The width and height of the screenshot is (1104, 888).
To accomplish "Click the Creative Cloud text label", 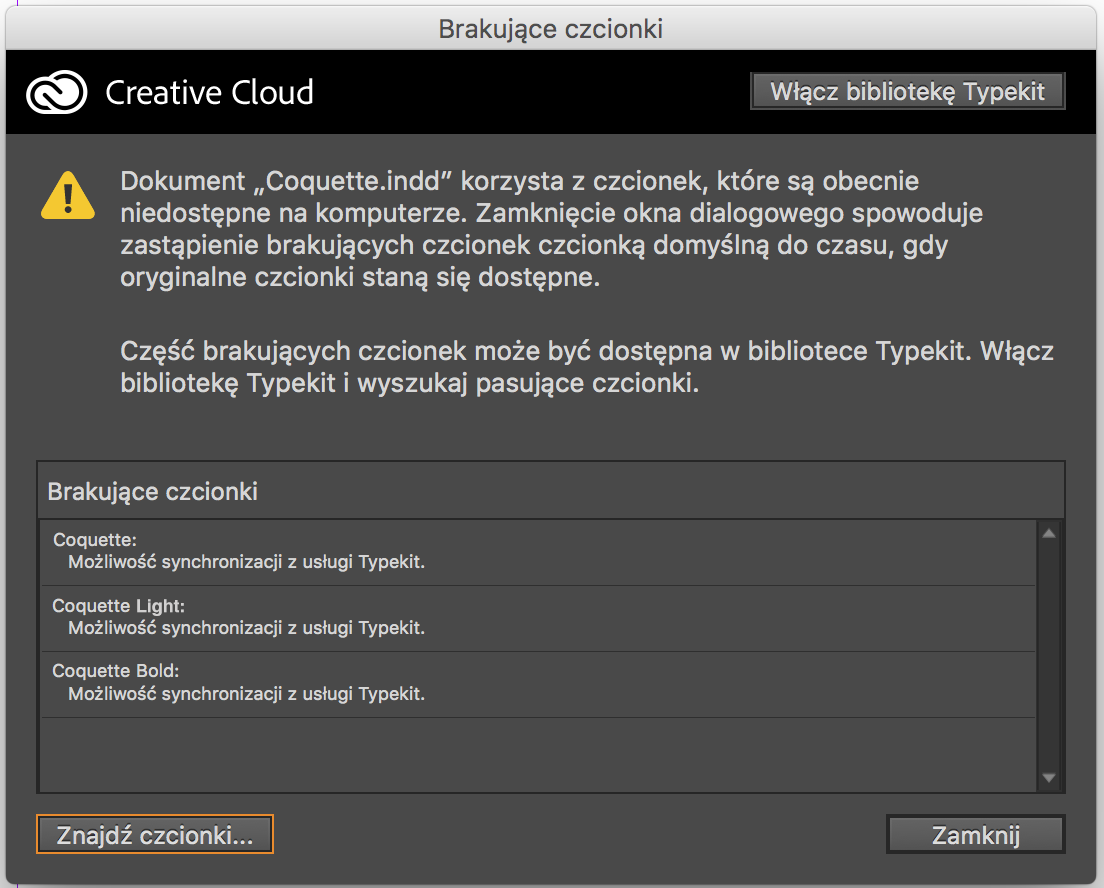I will 208,92.
